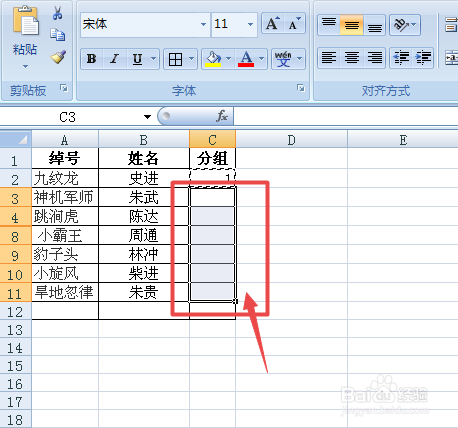This screenshot has height=428, width=458.
Task: Apply red font color
Action: [246, 59]
